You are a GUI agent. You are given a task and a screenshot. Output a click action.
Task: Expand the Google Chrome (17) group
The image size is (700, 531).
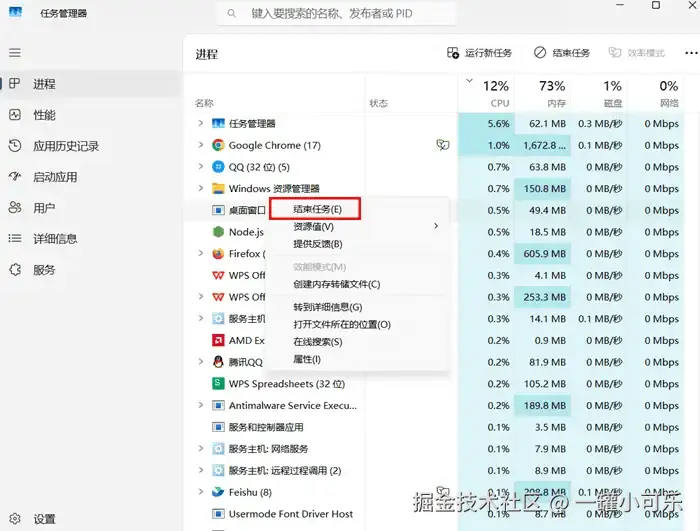pyautogui.click(x=200, y=145)
